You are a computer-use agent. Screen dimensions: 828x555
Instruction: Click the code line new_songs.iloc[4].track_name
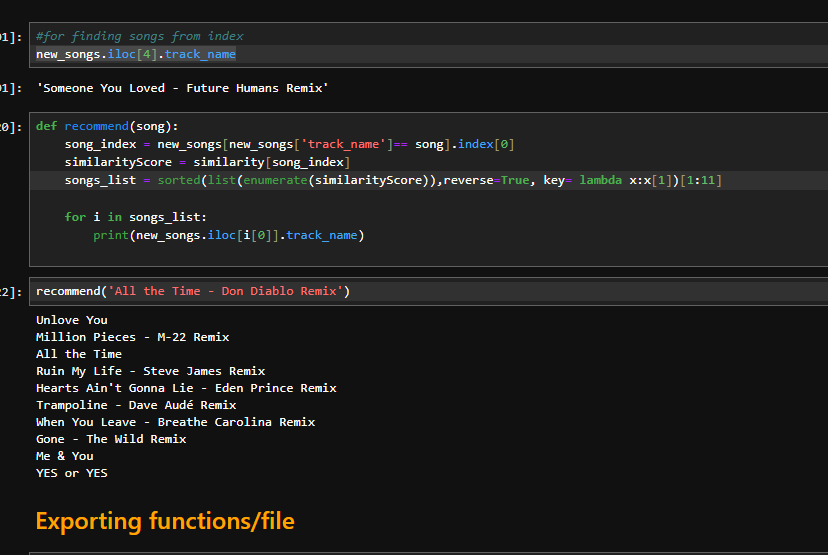coord(136,54)
